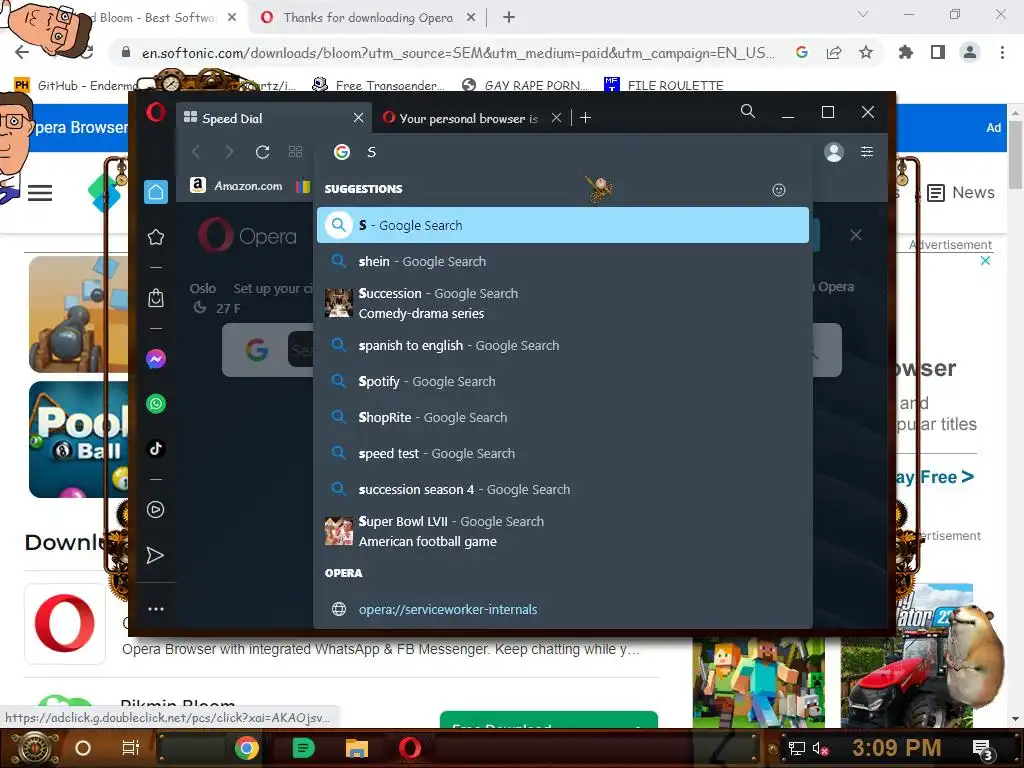
Task: Open WhatsApp in Opera sidebar
Action: point(155,404)
